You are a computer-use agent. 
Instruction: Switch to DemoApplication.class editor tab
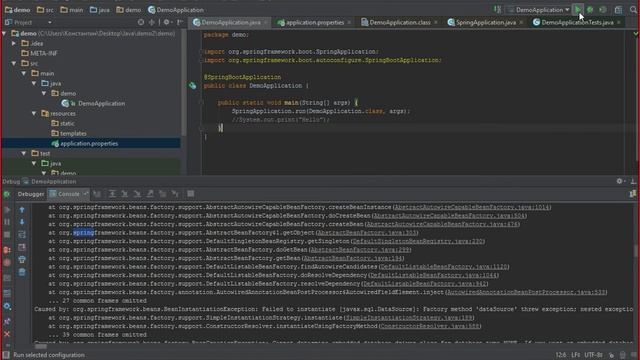click(x=400, y=22)
